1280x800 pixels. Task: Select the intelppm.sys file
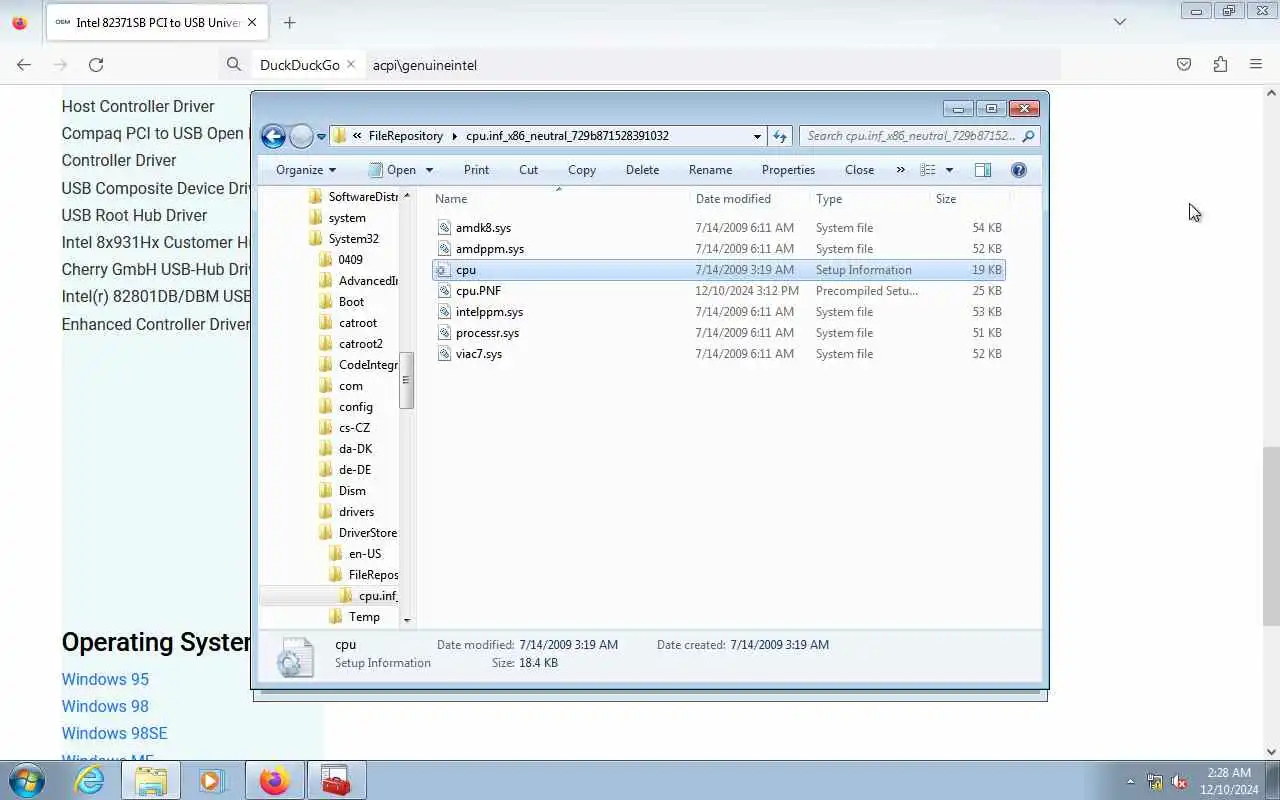pyautogui.click(x=489, y=312)
